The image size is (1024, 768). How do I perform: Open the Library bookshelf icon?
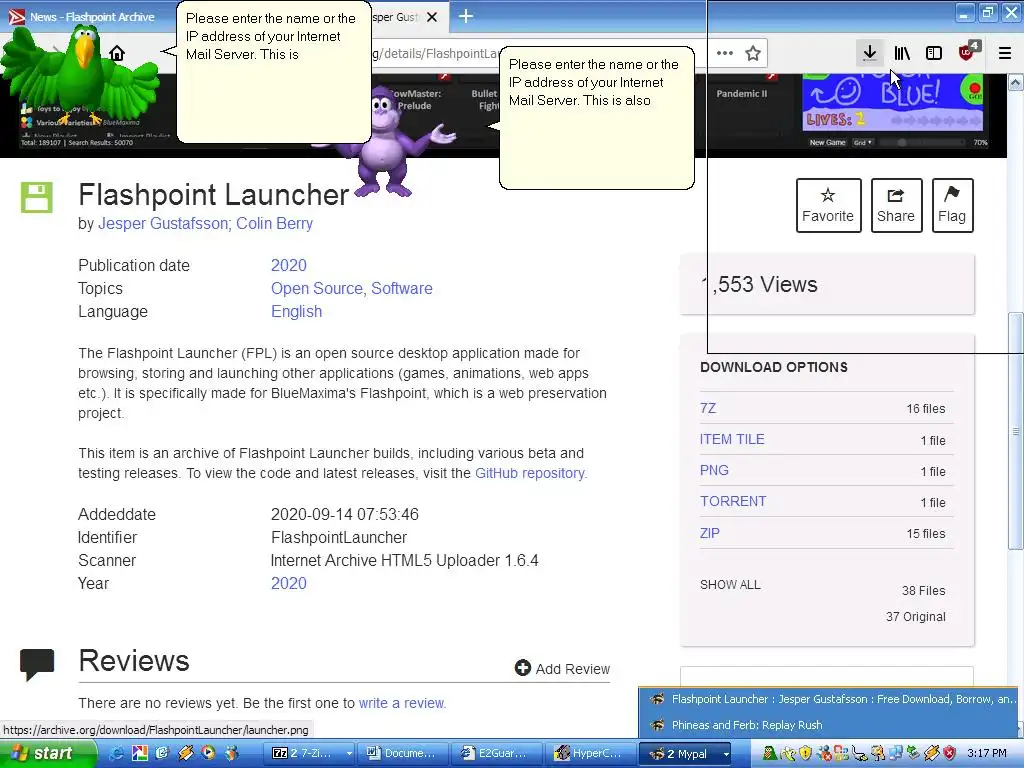[902, 53]
